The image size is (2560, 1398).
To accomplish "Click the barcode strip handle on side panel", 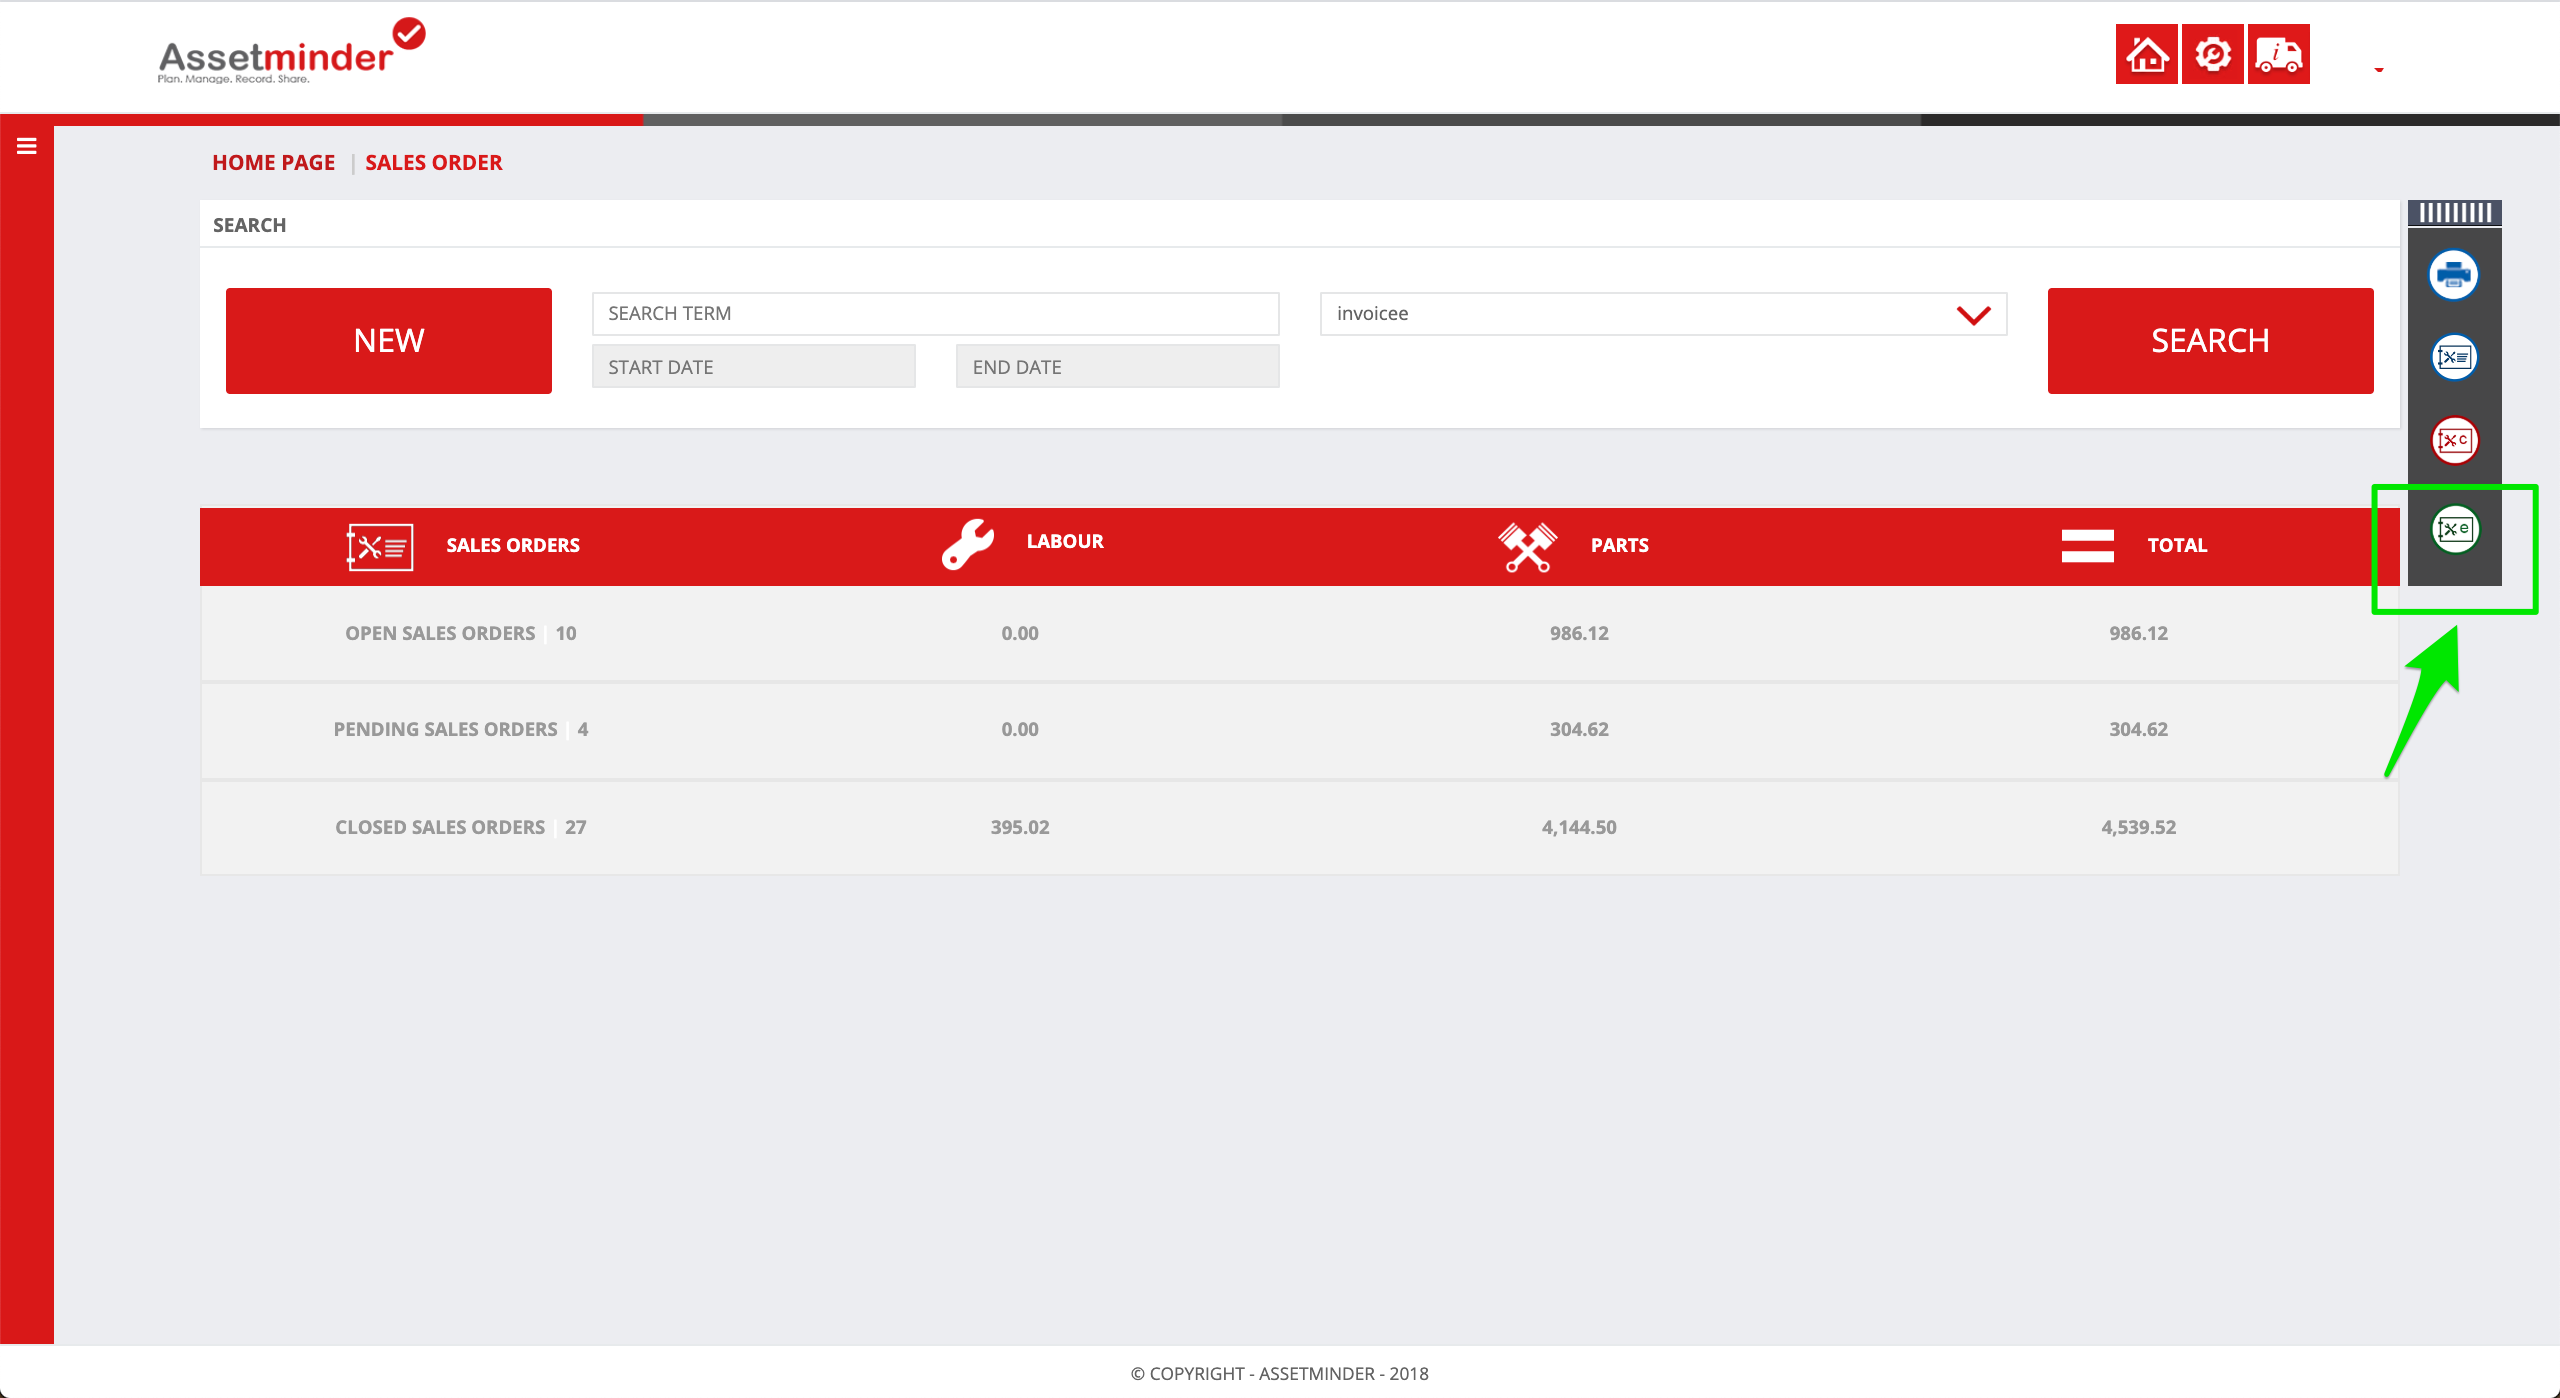I will (x=2455, y=212).
